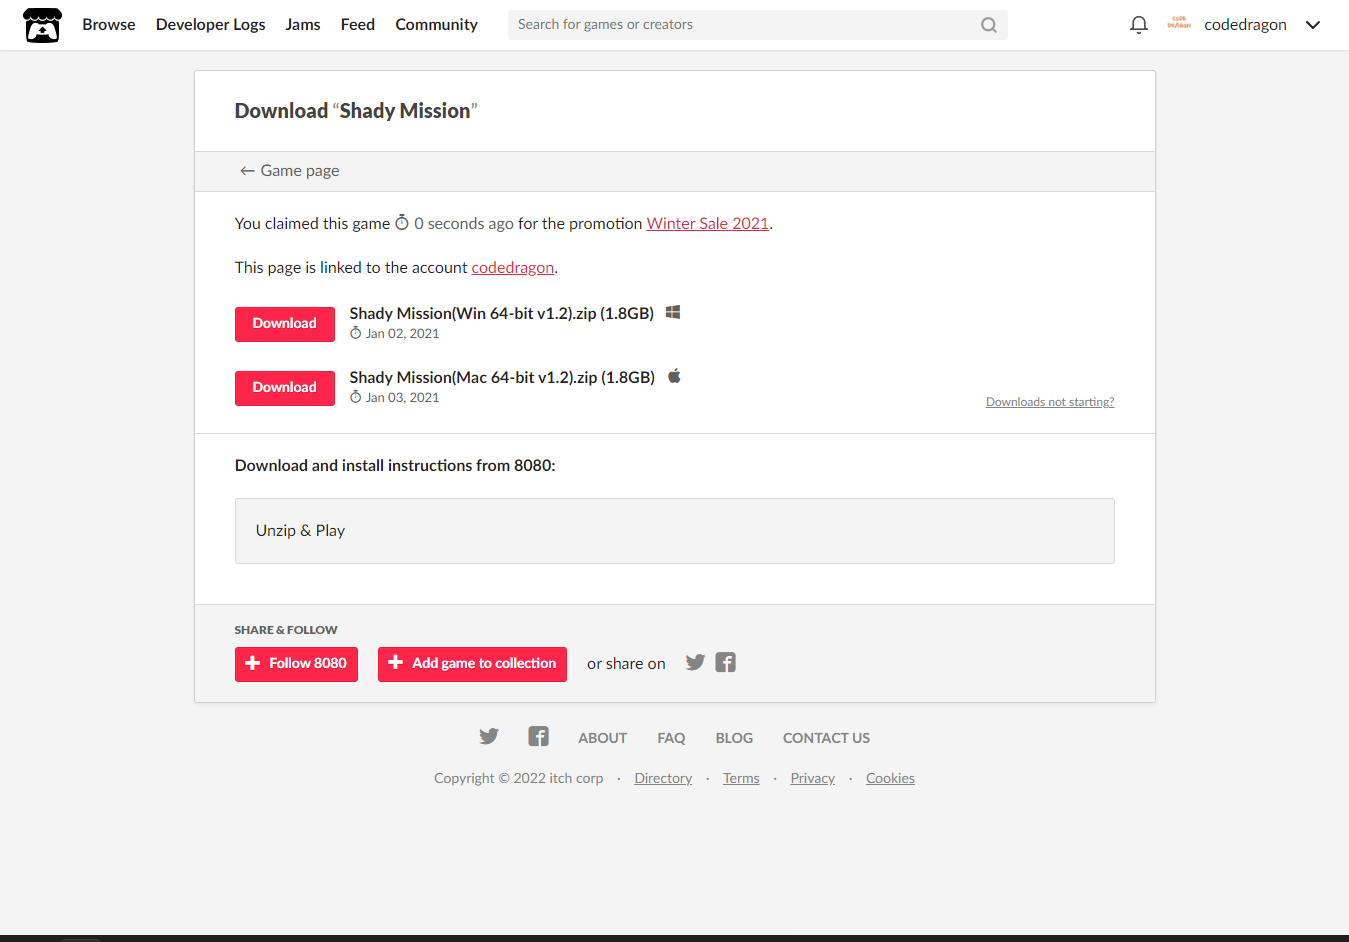Image resolution: width=1349 pixels, height=942 pixels.
Task: Share on Facebook in Share & Follow
Action: click(726, 662)
